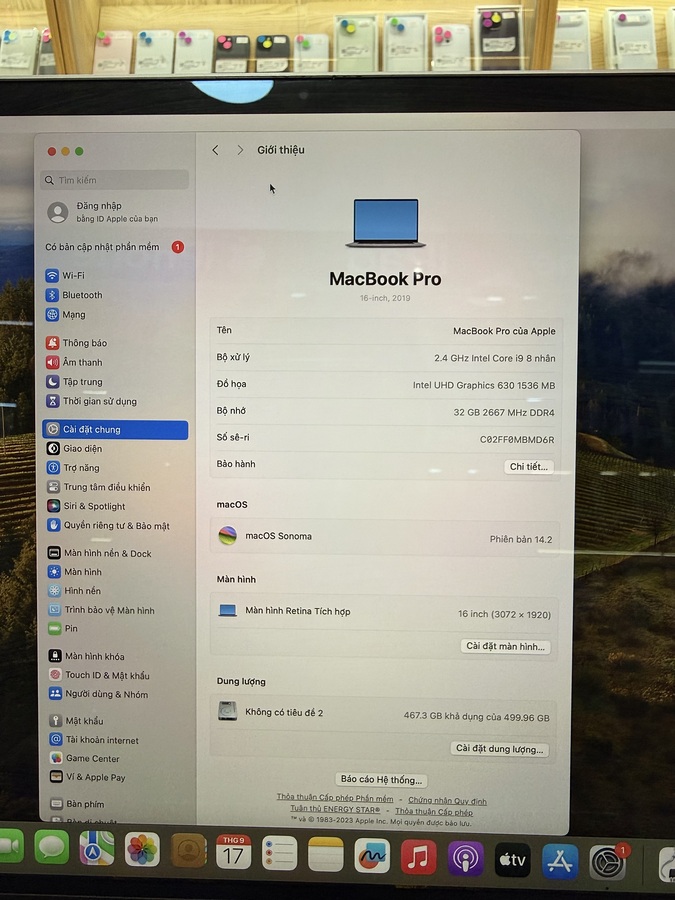Open Màn hình display settings in sidebar
Image resolution: width=675 pixels, height=900 pixels.
(x=75, y=572)
